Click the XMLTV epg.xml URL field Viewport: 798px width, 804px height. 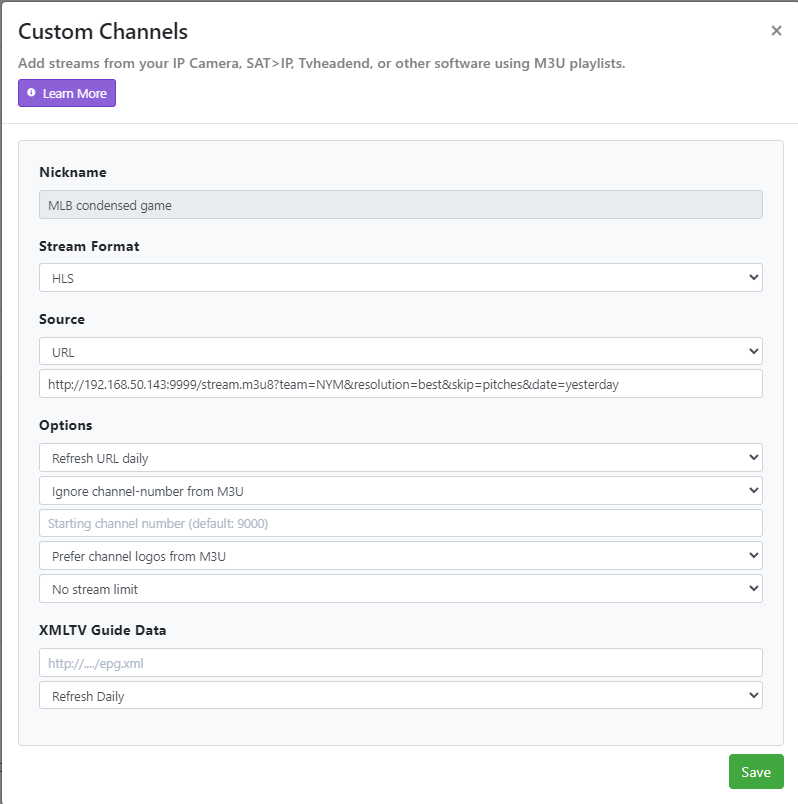point(400,663)
